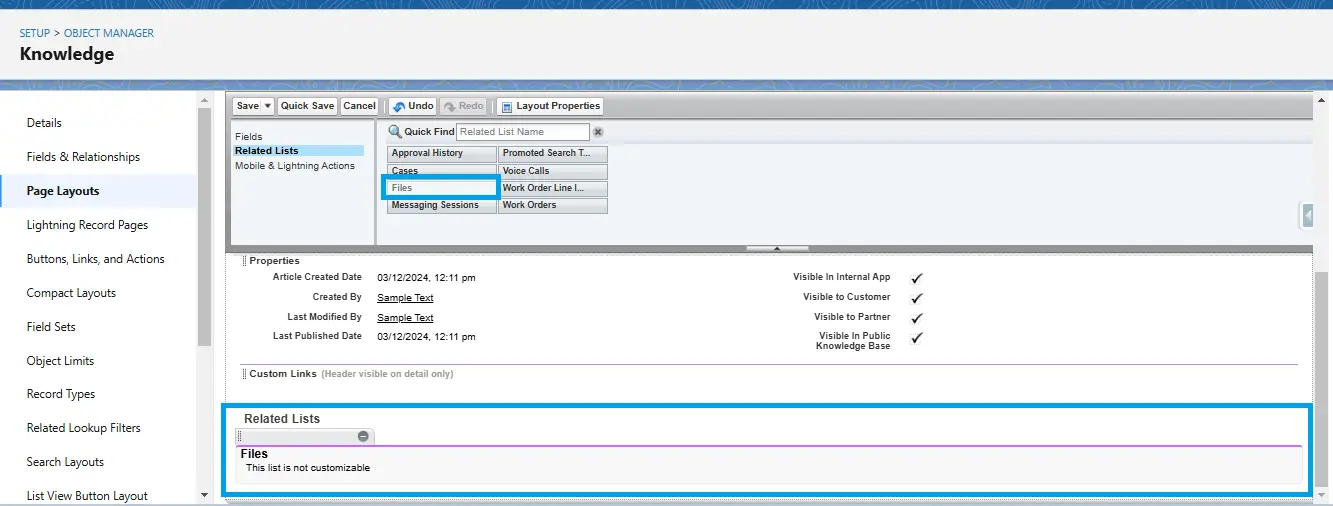Click the sidebar scrollbar down arrow

(205, 494)
